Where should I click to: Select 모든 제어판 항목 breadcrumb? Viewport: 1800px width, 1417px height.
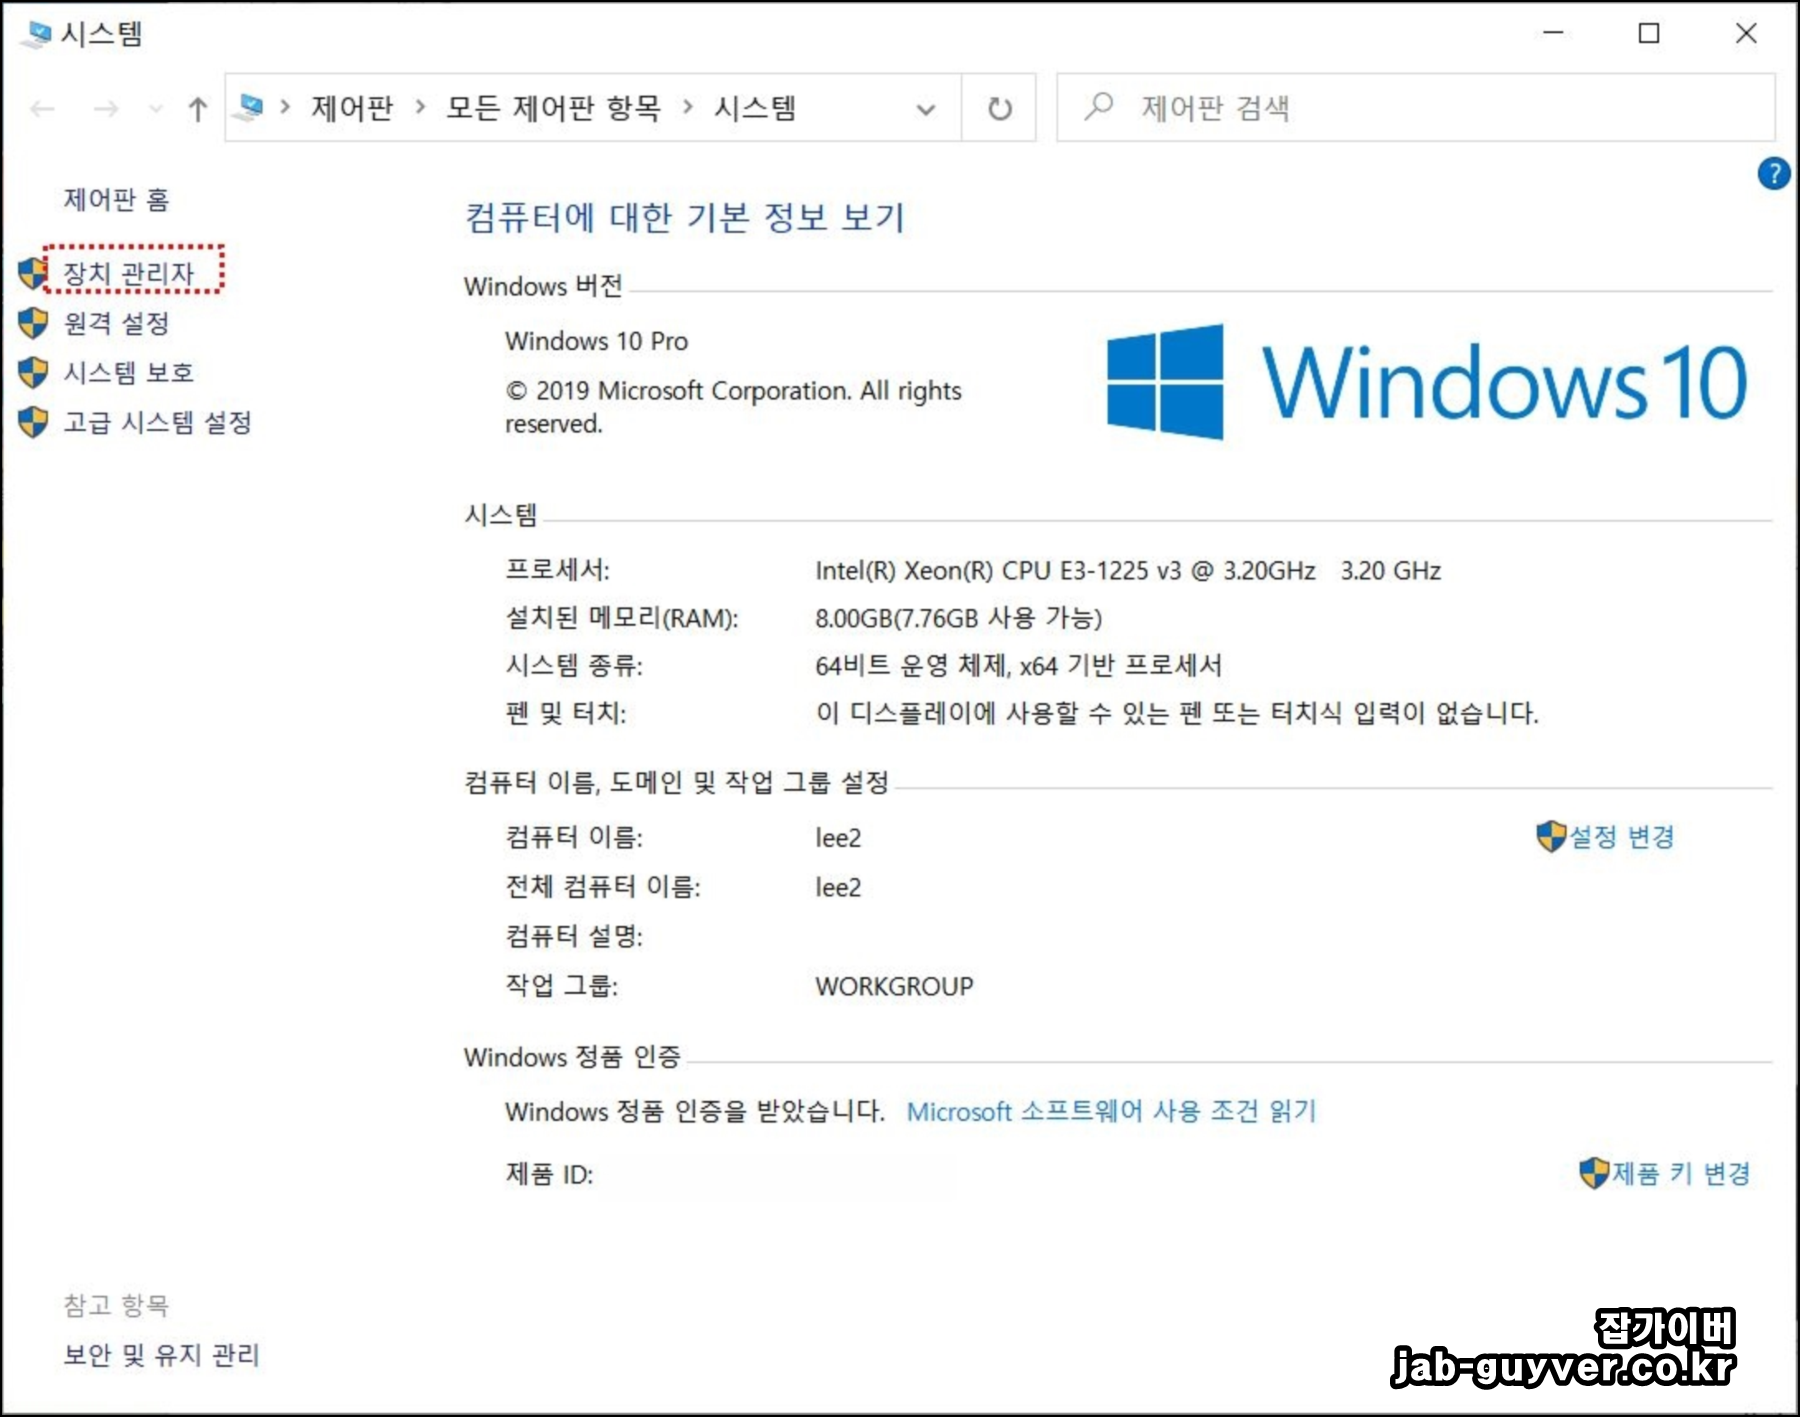click(x=554, y=108)
